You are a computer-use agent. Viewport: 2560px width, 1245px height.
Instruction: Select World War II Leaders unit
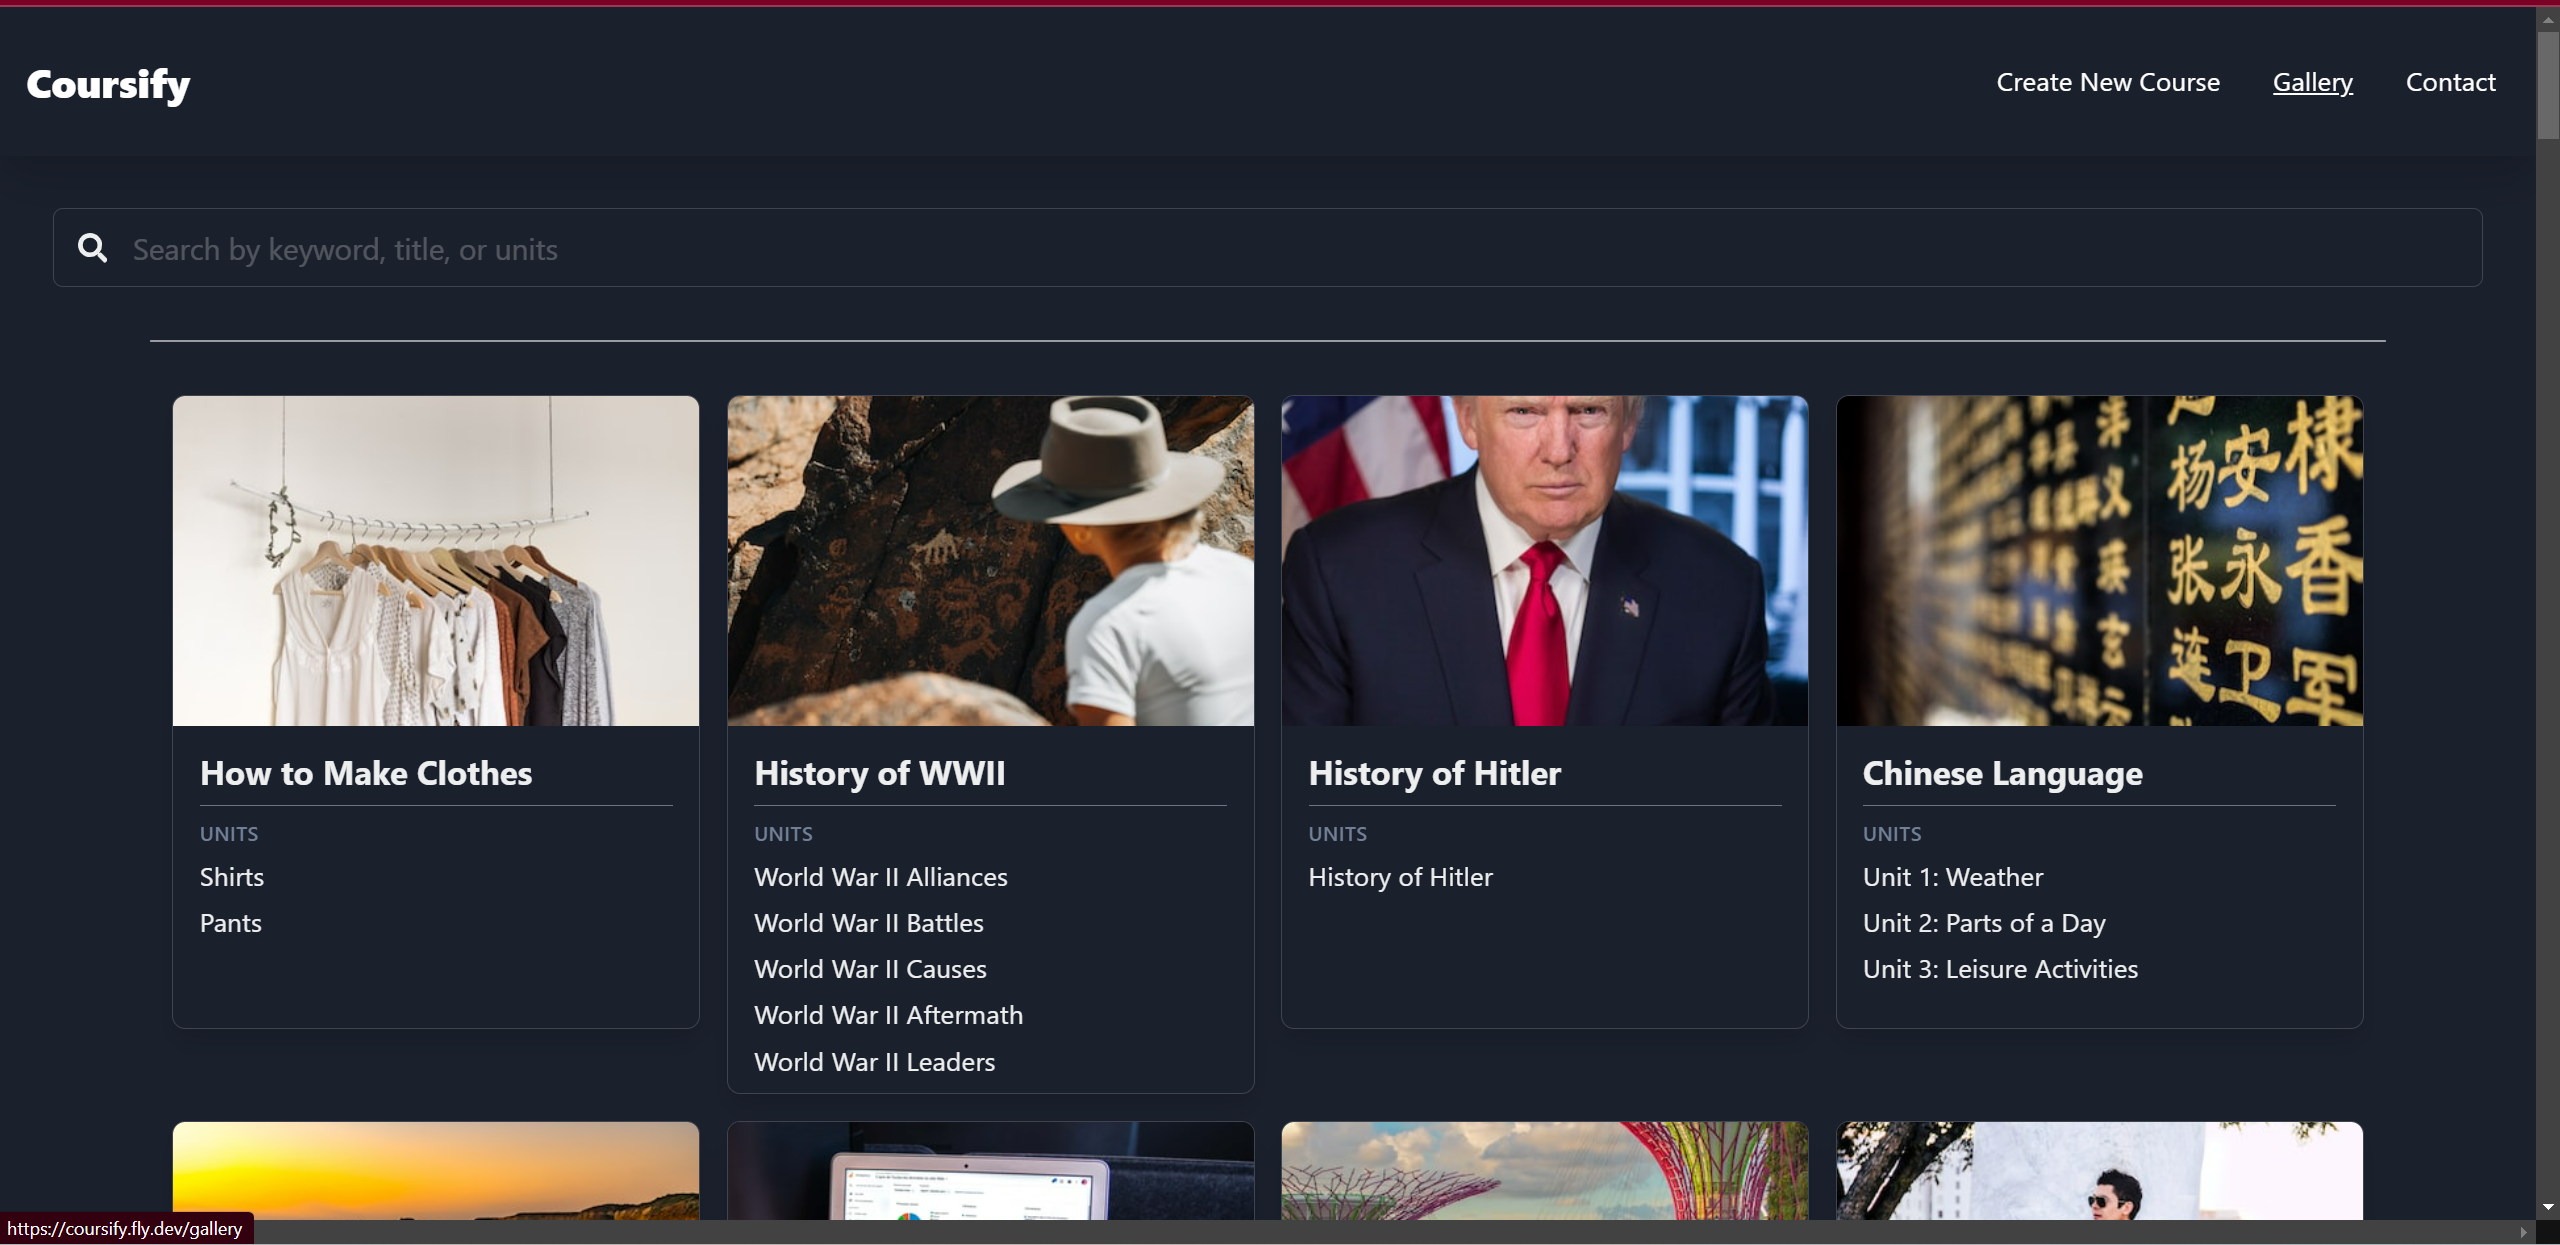pyautogui.click(x=874, y=1062)
